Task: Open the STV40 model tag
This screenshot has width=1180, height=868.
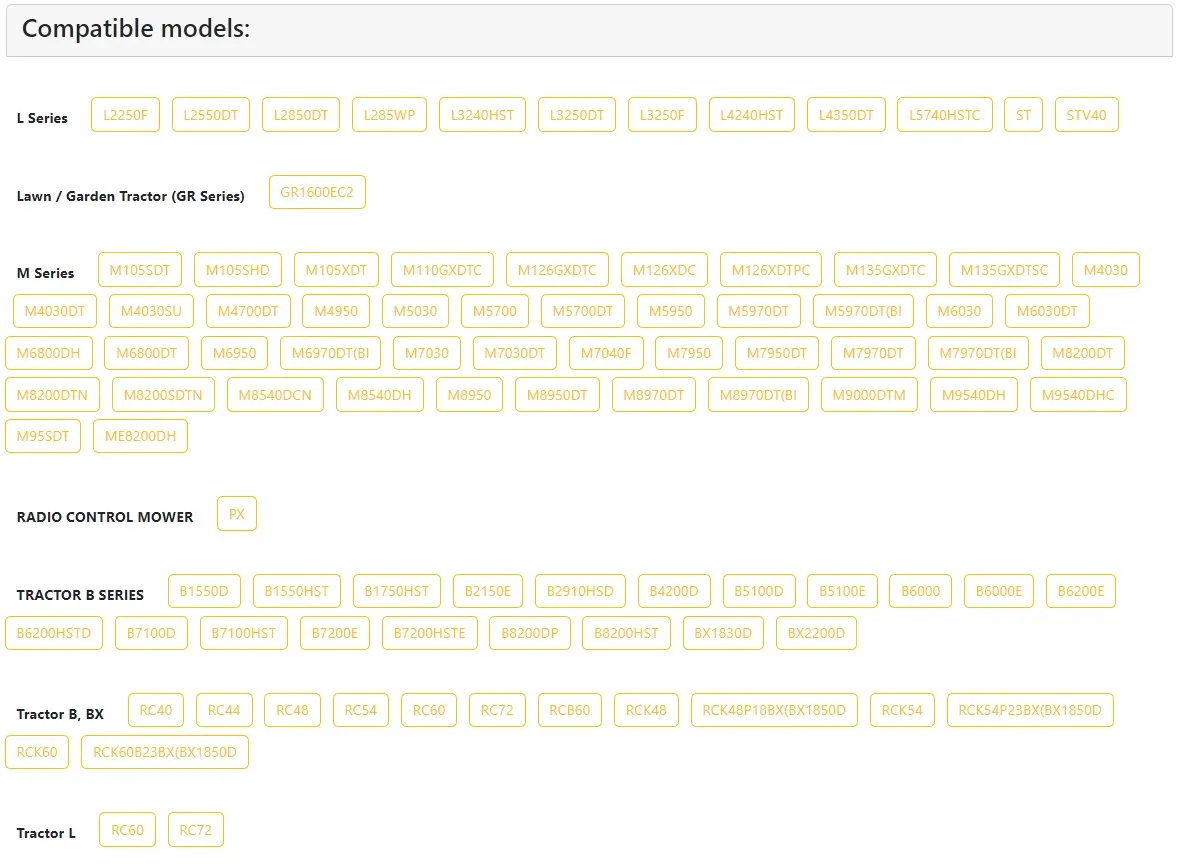Action: pos(1087,115)
